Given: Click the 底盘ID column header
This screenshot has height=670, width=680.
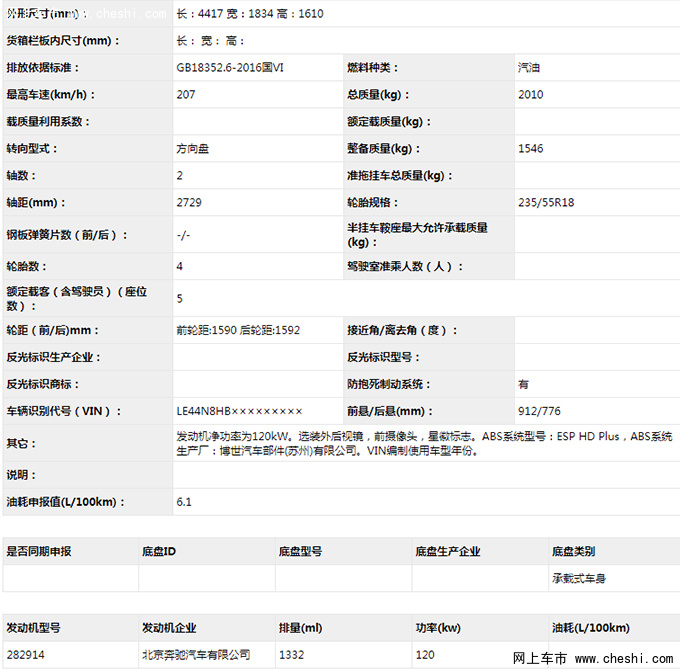Looking at the screenshot, I should [159, 552].
